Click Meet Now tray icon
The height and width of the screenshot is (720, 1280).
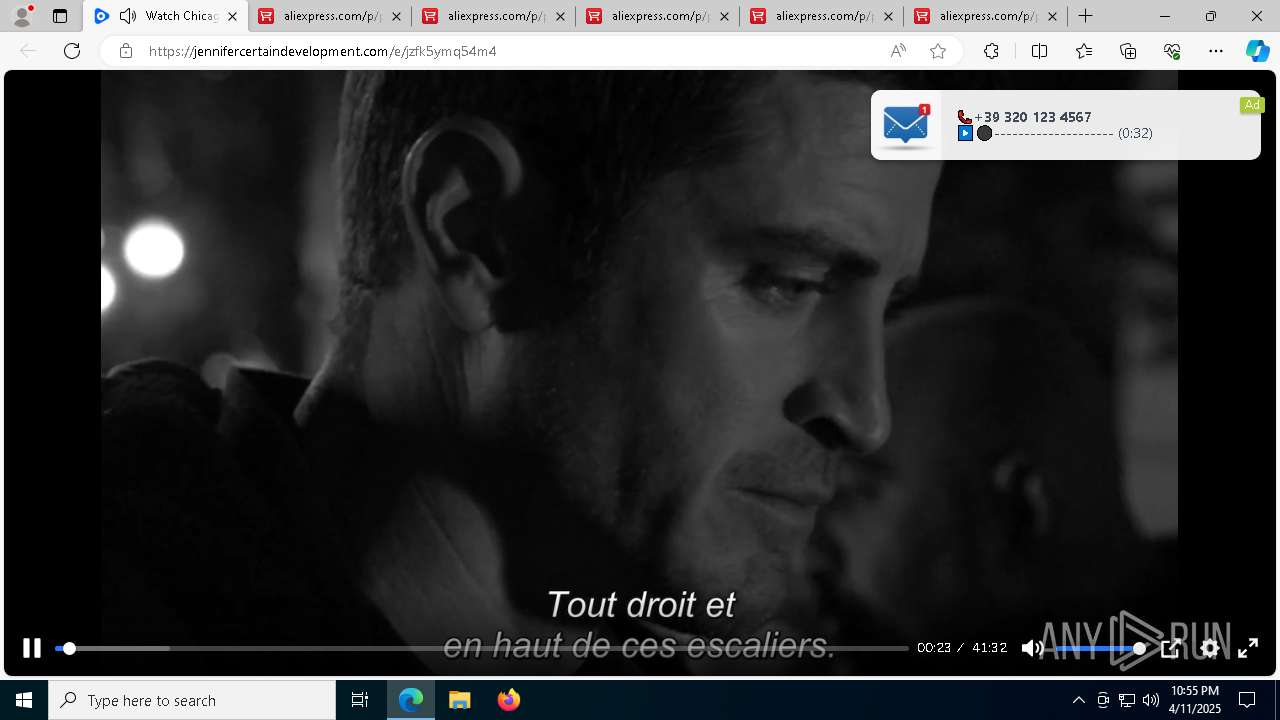(1103, 700)
